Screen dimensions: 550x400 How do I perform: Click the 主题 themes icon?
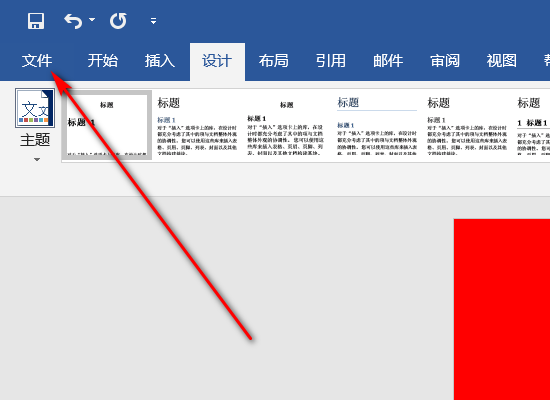(35, 108)
